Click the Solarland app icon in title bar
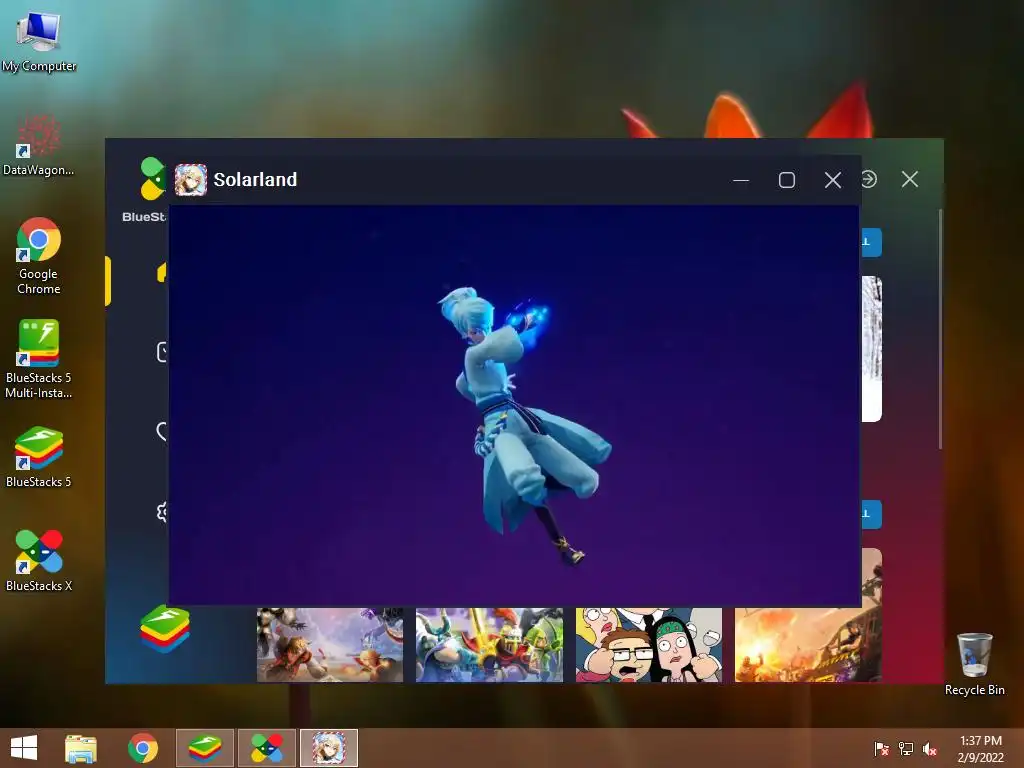This screenshot has width=1024, height=768. pos(191,180)
